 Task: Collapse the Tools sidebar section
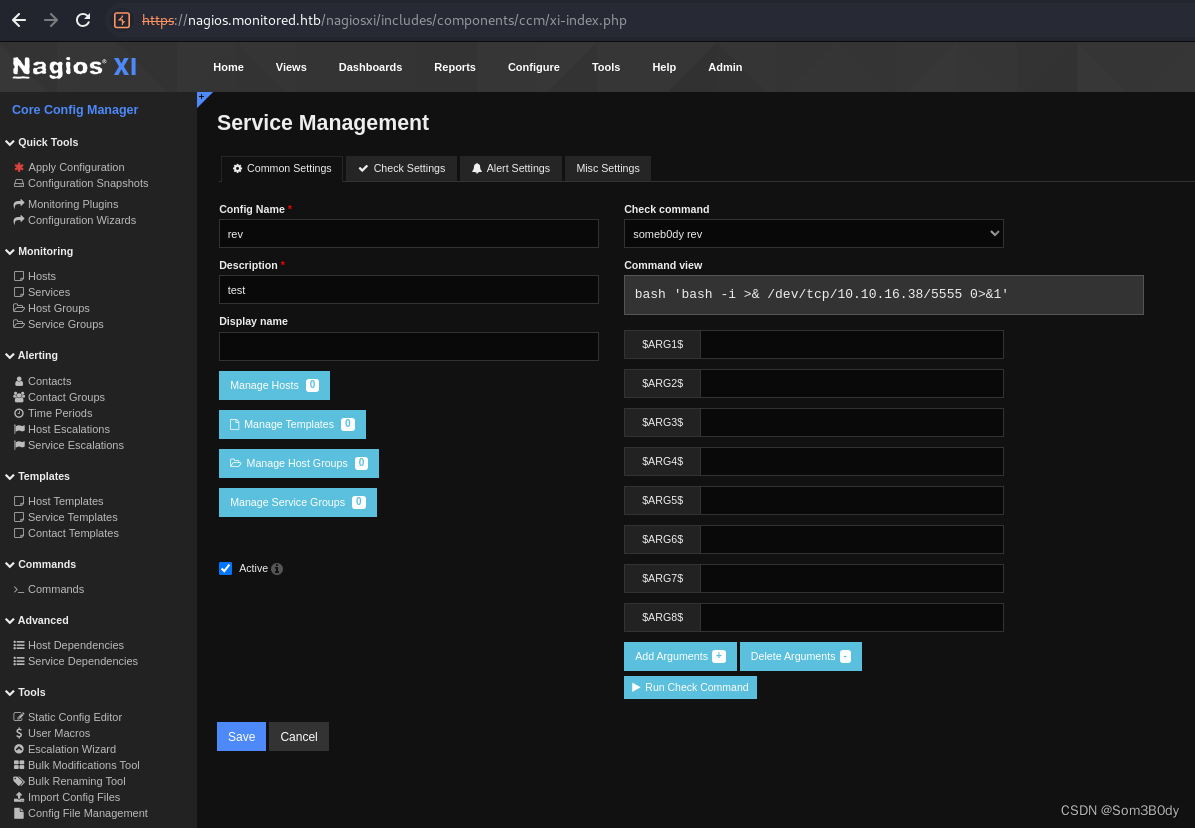pyautogui.click(x=26, y=692)
